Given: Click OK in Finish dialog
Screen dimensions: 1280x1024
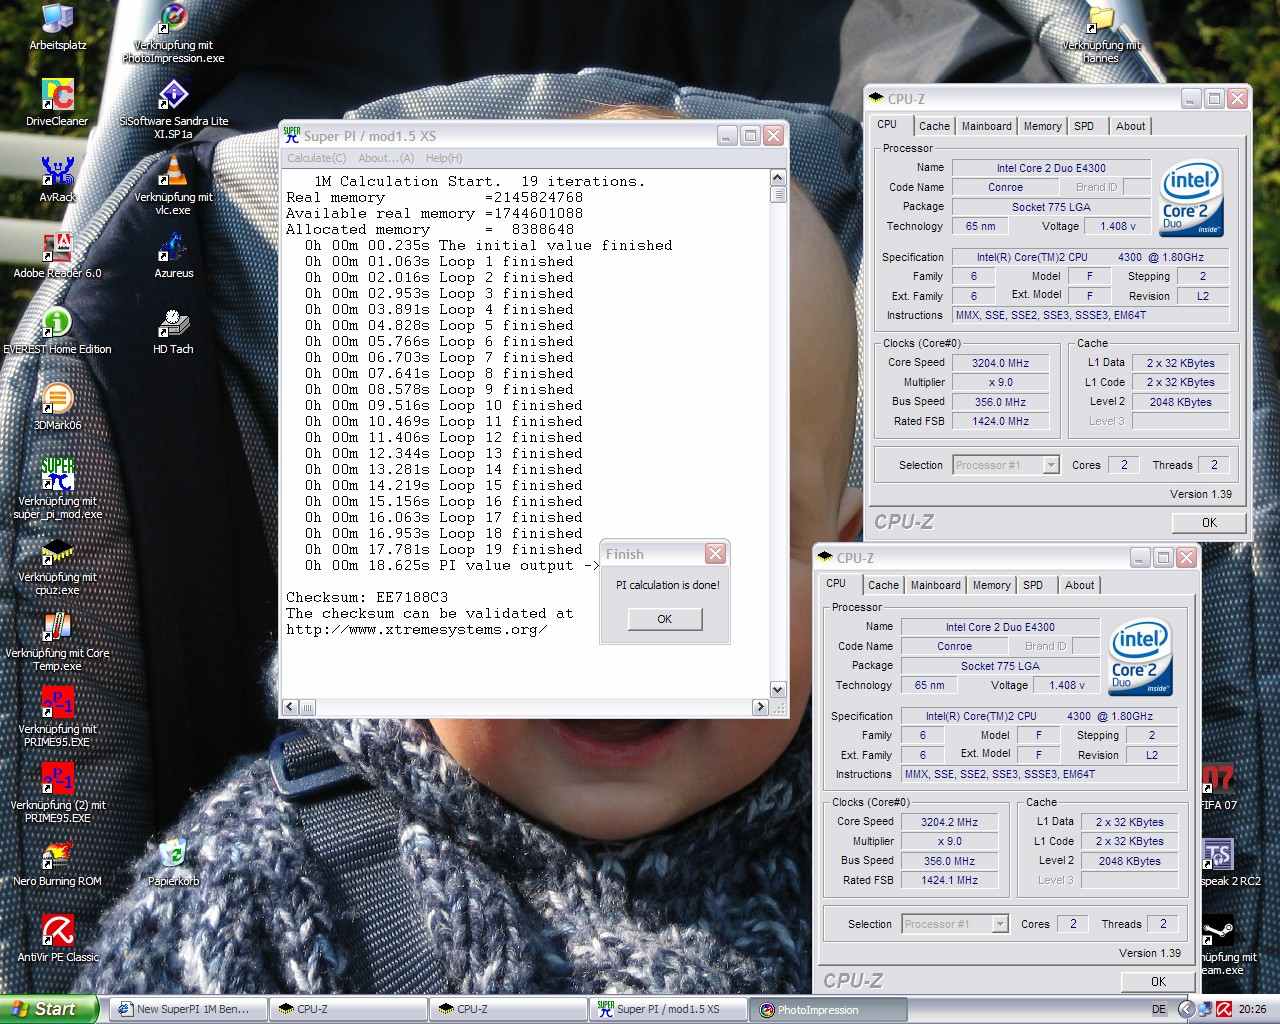Looking at the screenshot, I should [665, 619].
